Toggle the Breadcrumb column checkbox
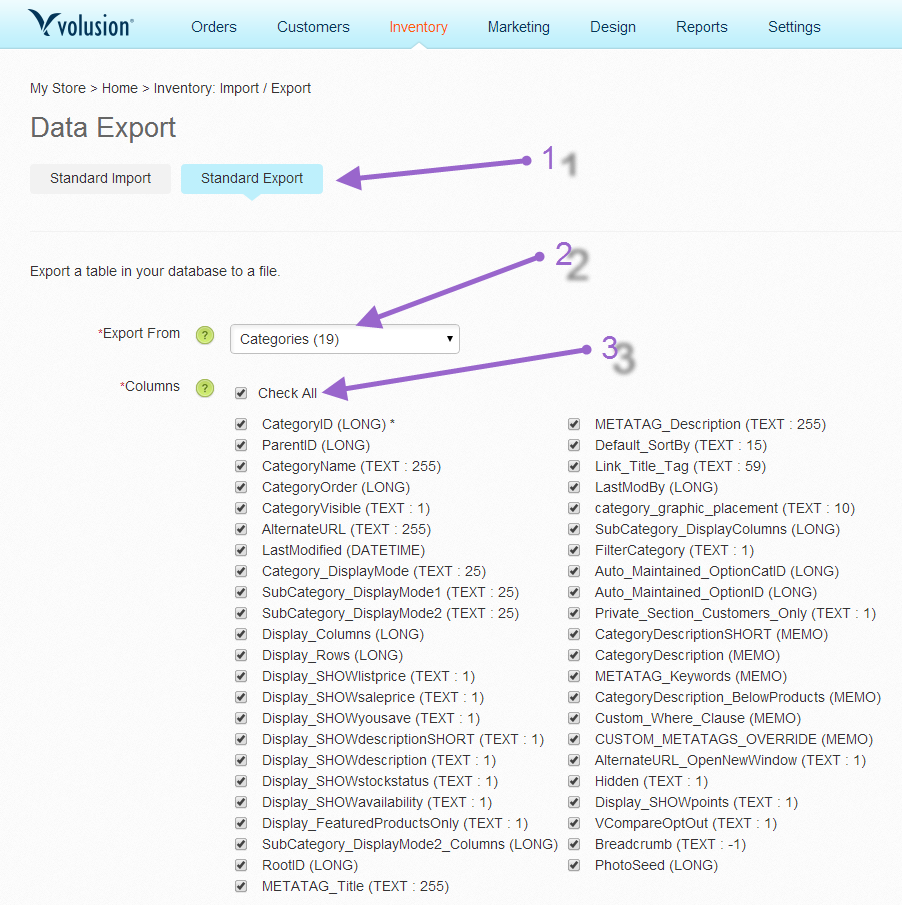 (574, 844)
